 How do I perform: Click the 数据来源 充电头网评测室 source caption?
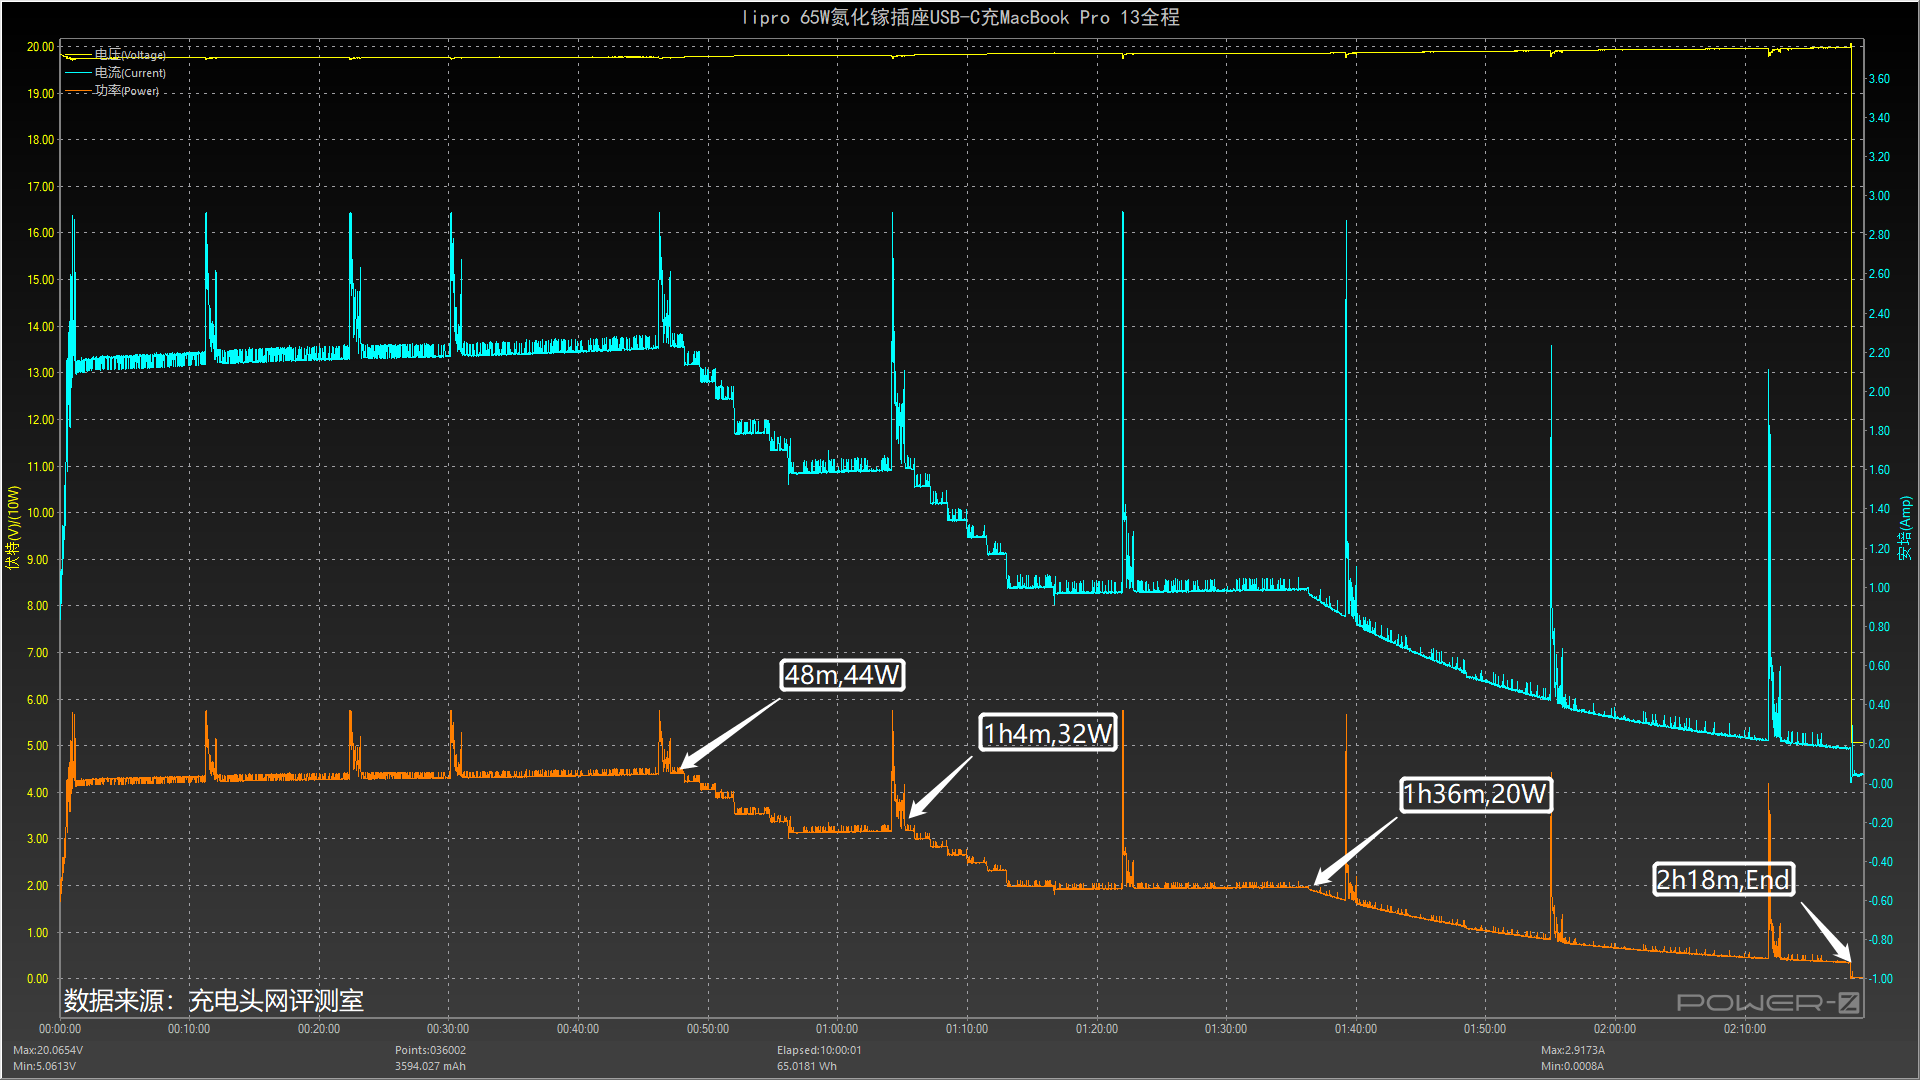[x=214, y=1001]
